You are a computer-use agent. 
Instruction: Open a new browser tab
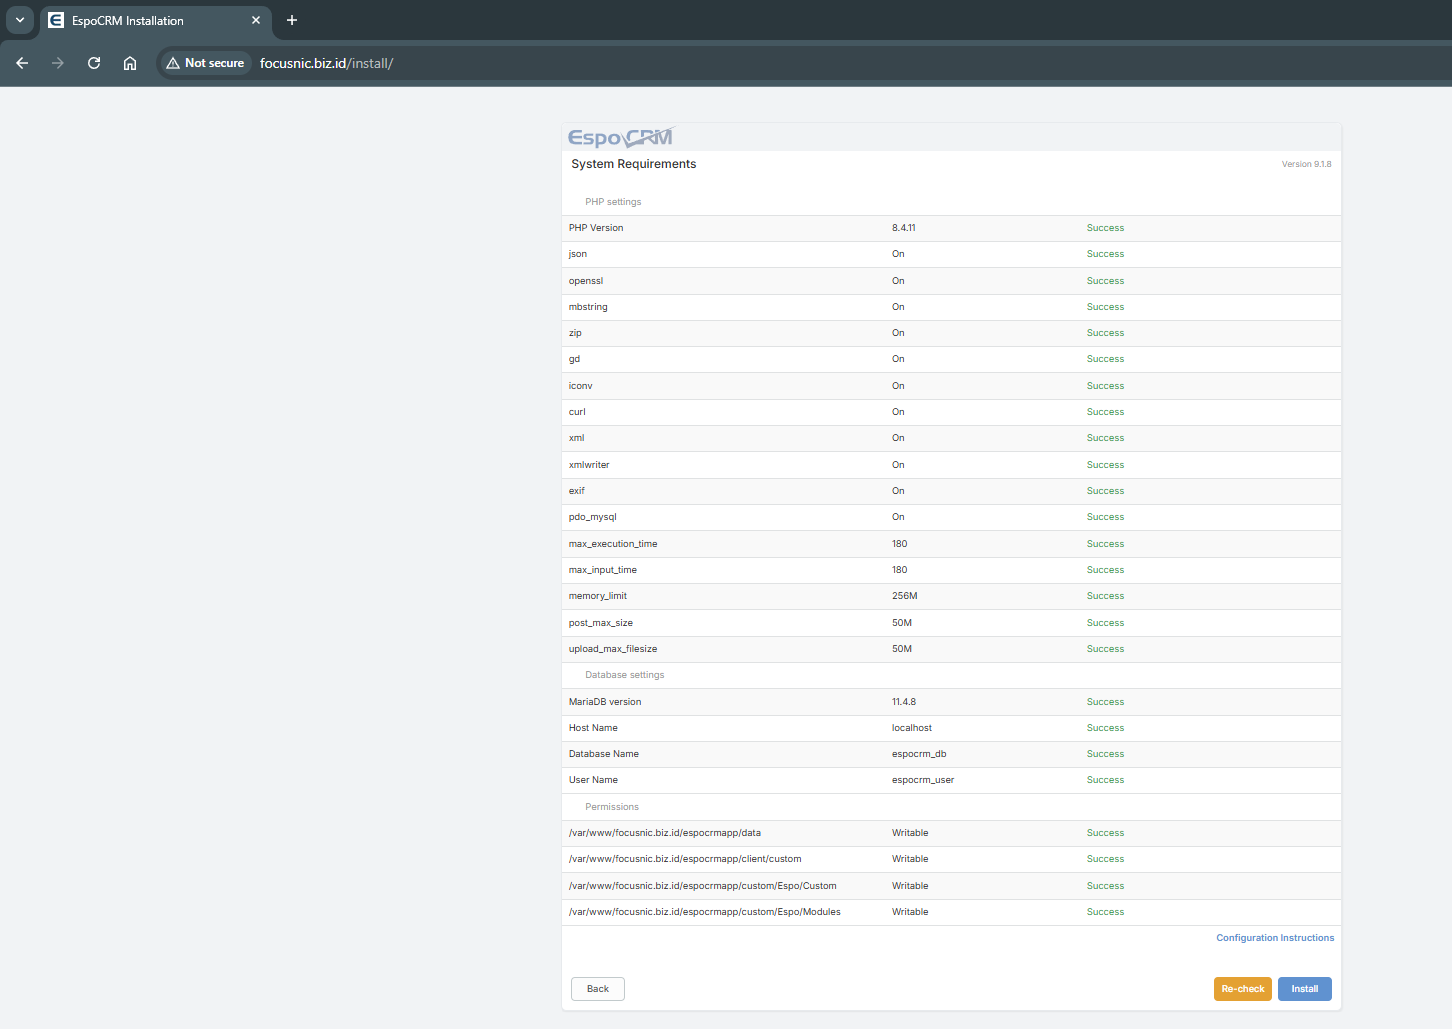click(x=292, y=20)
